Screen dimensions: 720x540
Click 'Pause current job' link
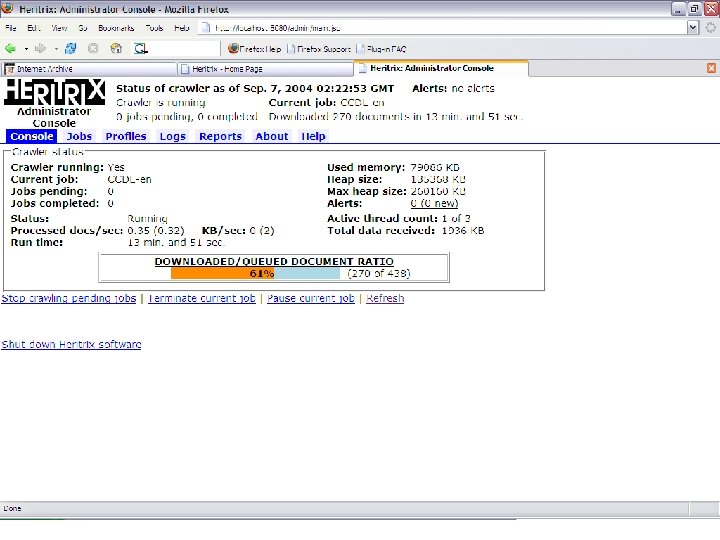(311, 298)
